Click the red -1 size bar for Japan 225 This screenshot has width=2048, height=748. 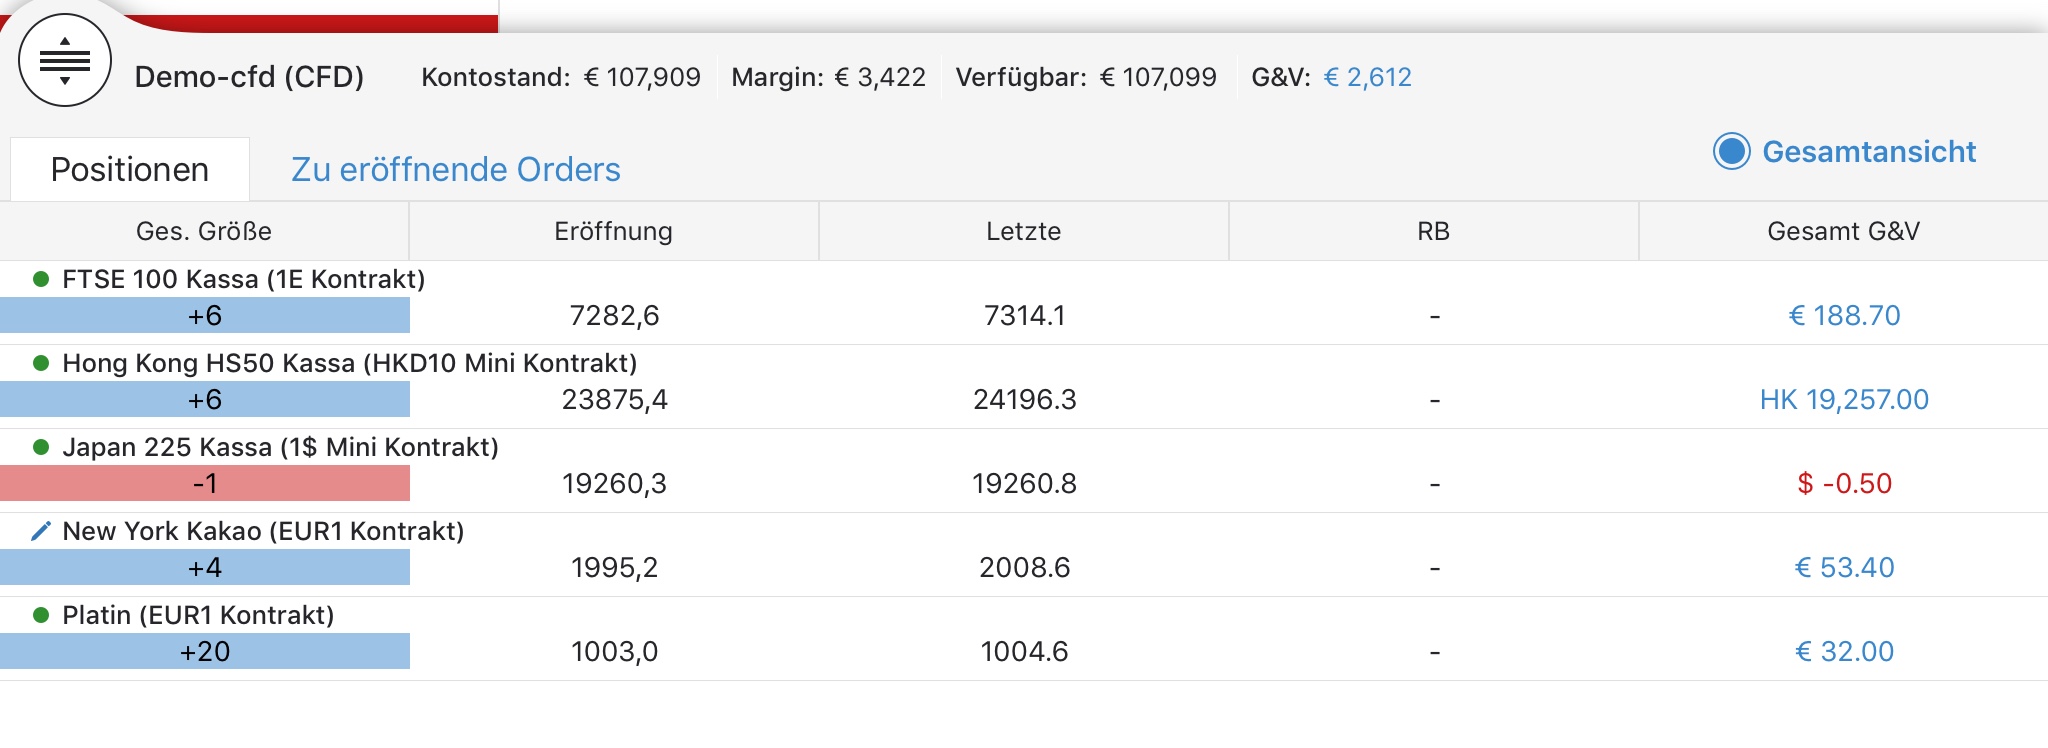tap(205, 484)
